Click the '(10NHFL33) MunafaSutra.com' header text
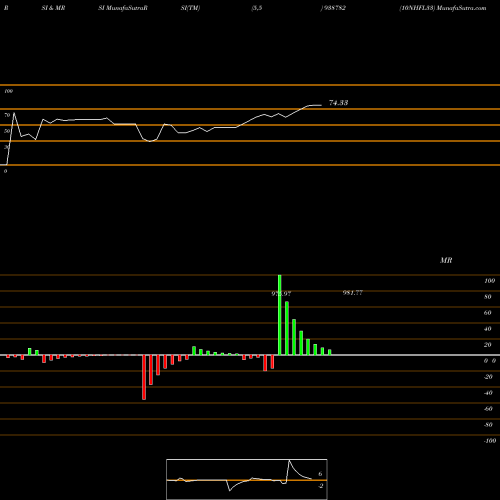Viewport: 500px width, 500px height. (x=443, y=8)
